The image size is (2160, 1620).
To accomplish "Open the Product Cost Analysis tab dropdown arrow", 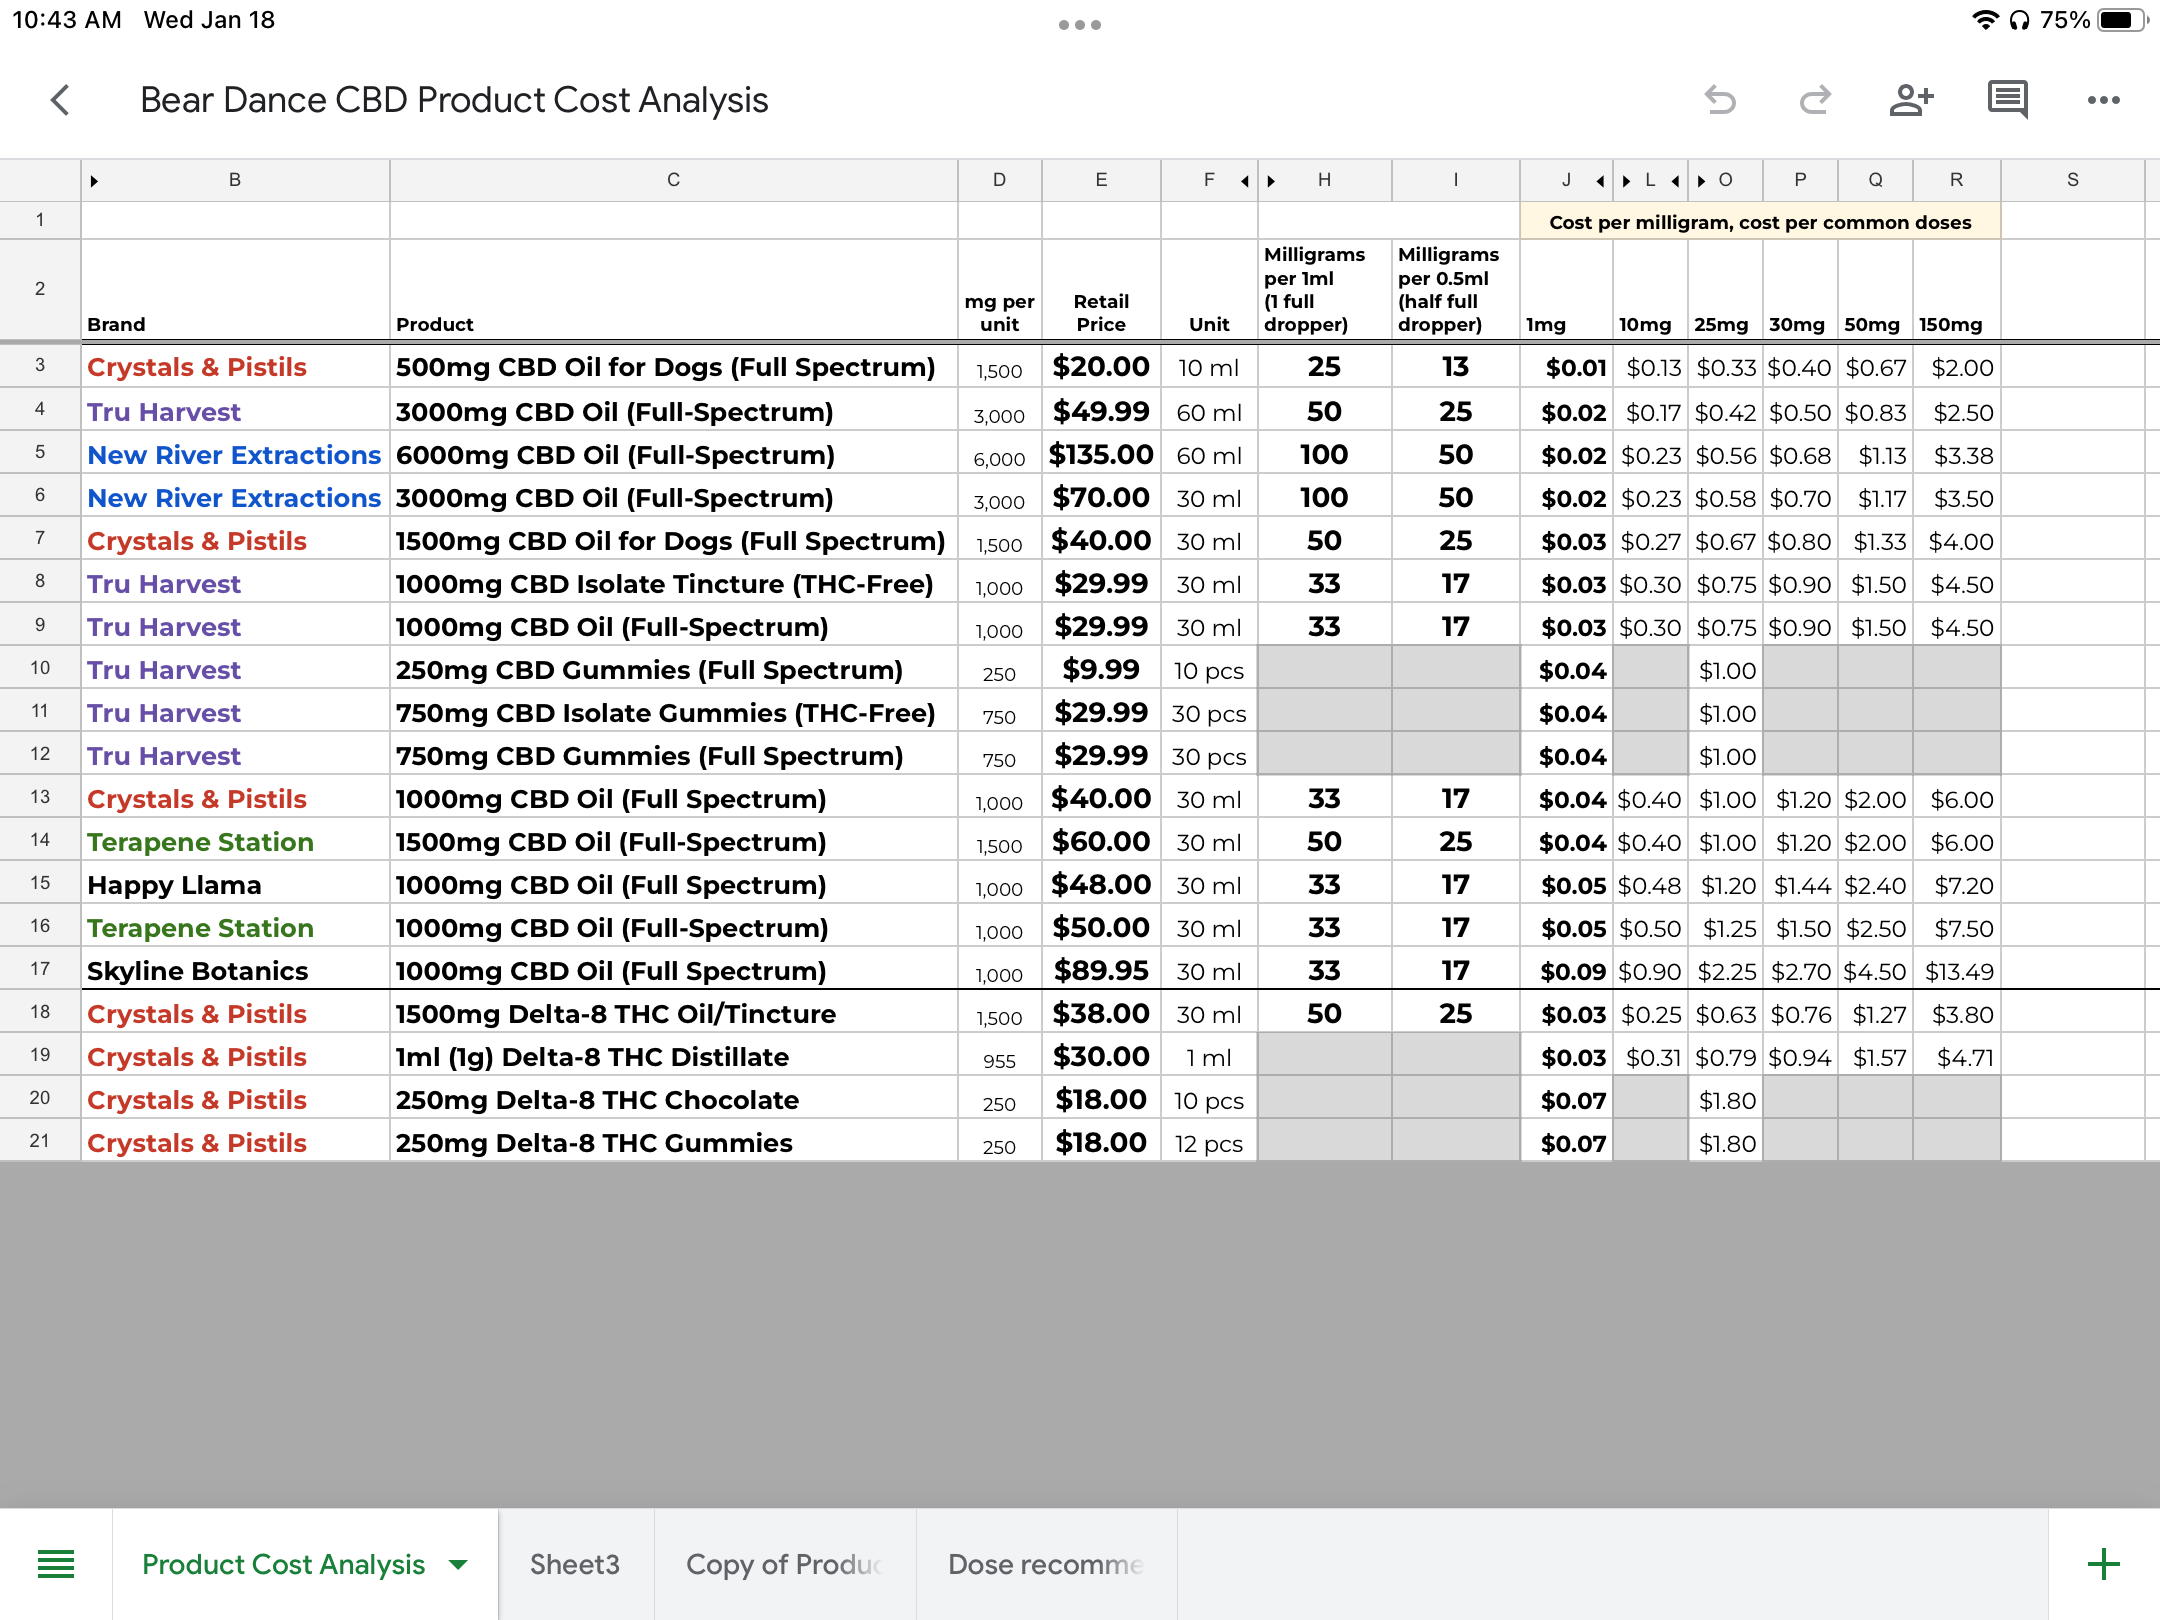I will [x=458, y=1565].
